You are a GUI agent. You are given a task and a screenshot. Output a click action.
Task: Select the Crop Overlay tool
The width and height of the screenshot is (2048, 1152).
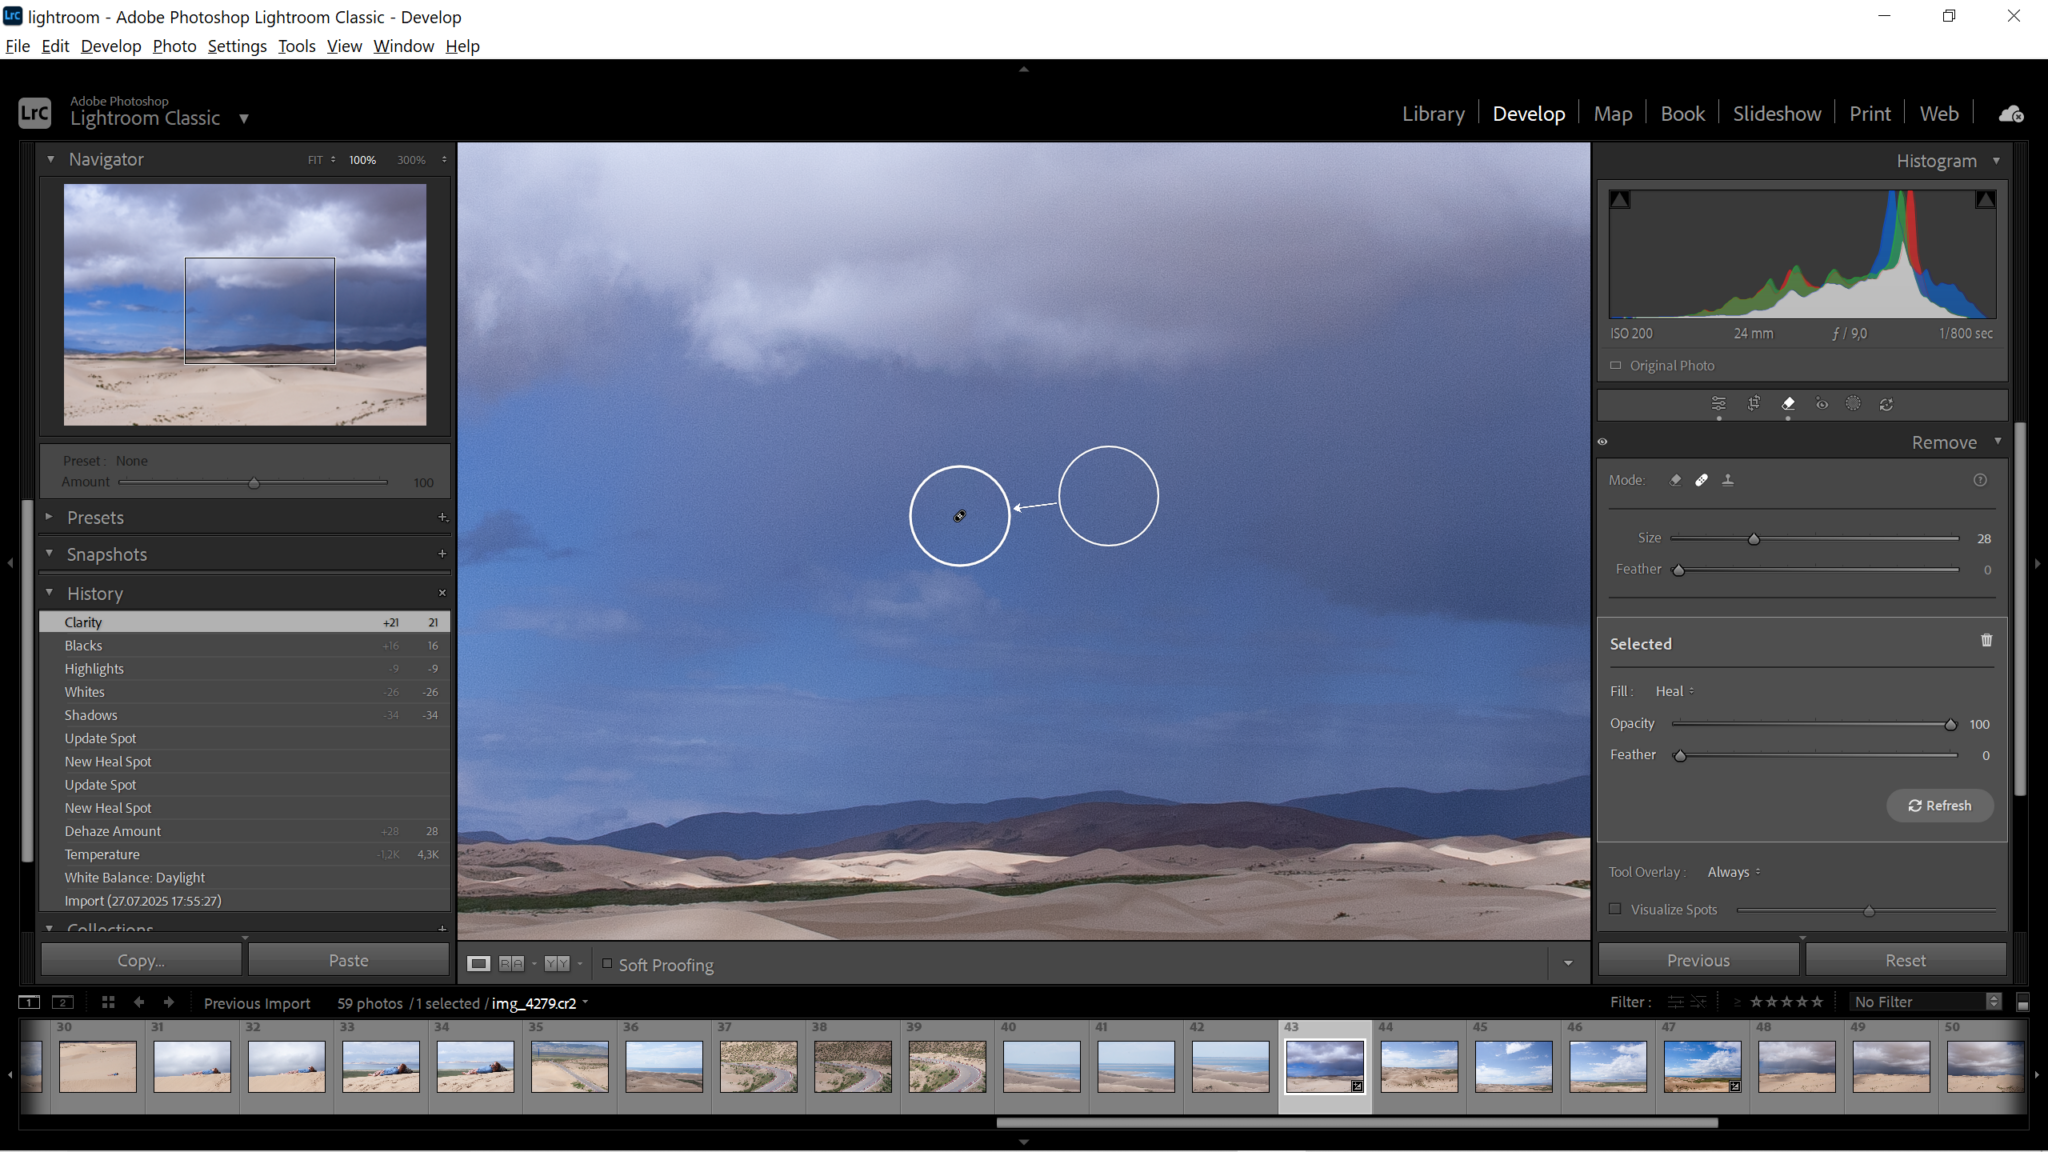(1753, 404)
